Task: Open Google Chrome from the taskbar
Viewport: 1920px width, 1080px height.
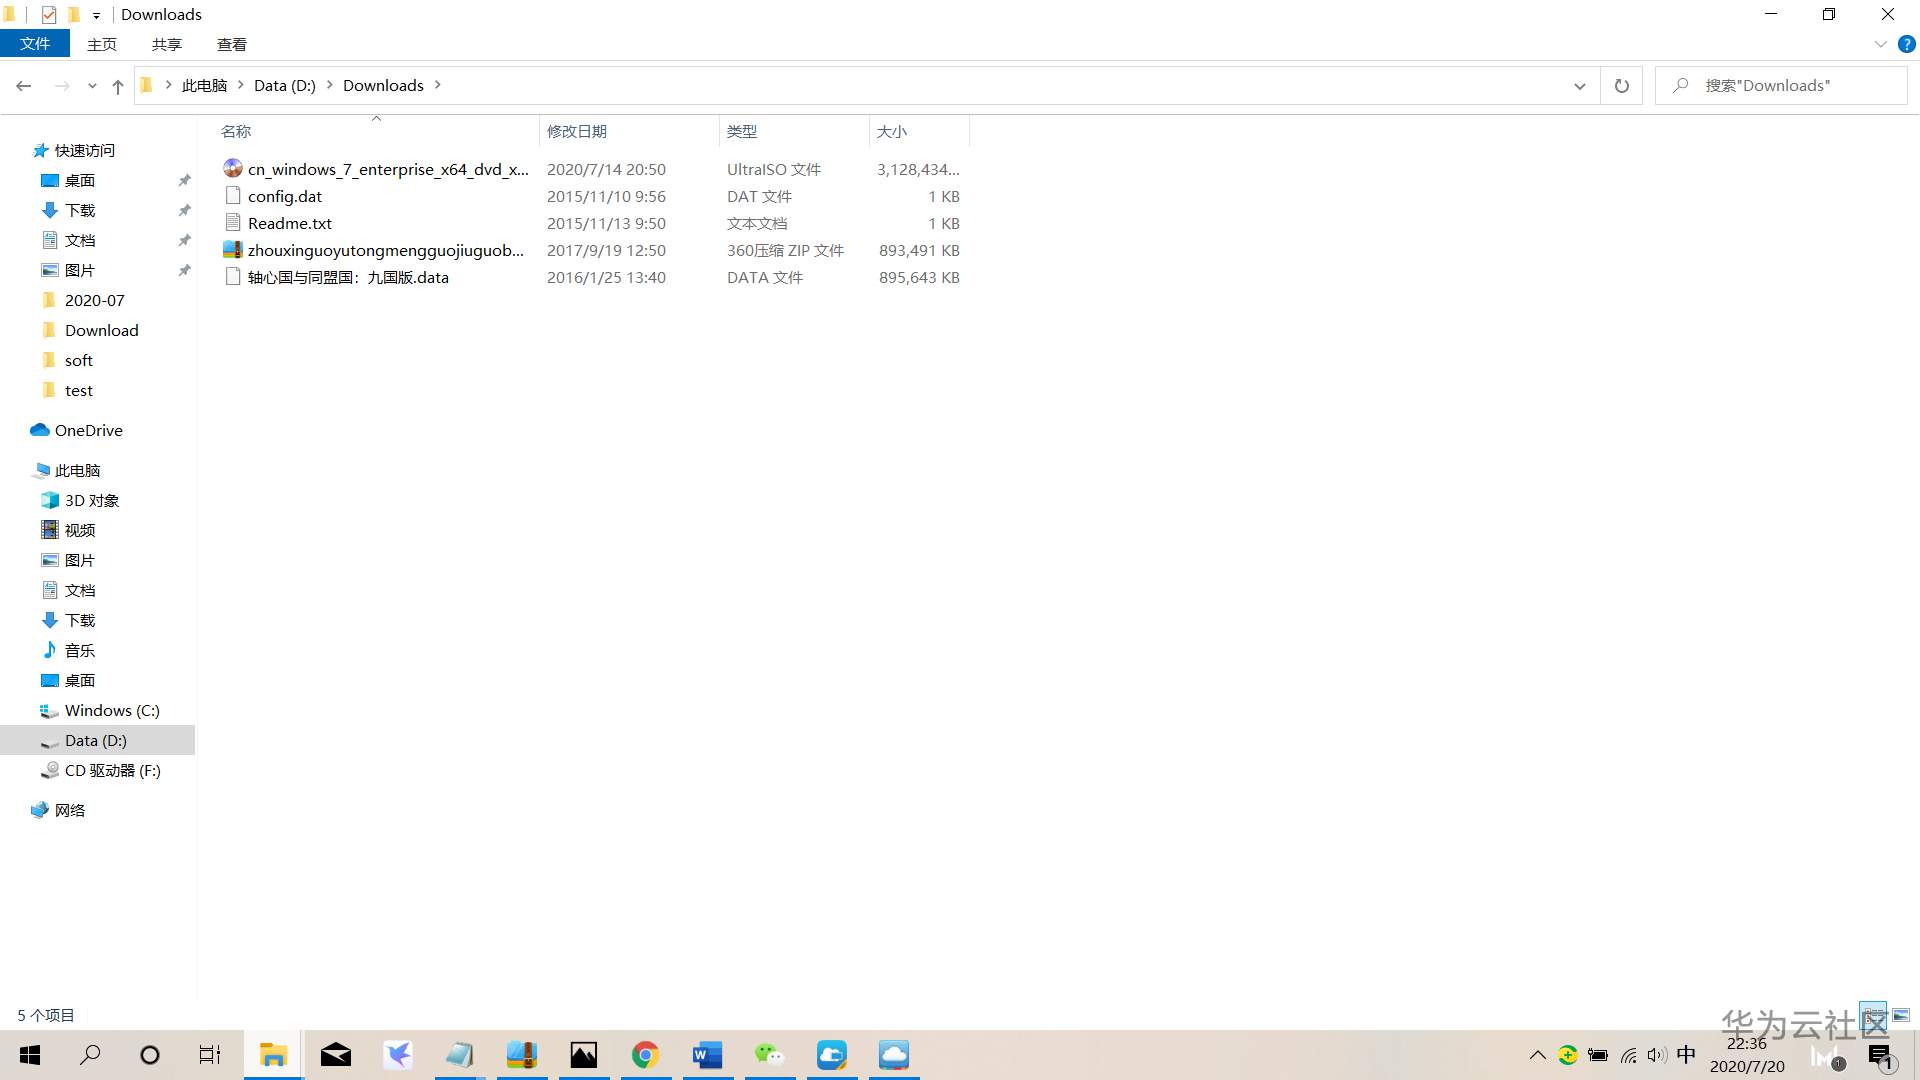Action: (x=645, y=1055)
